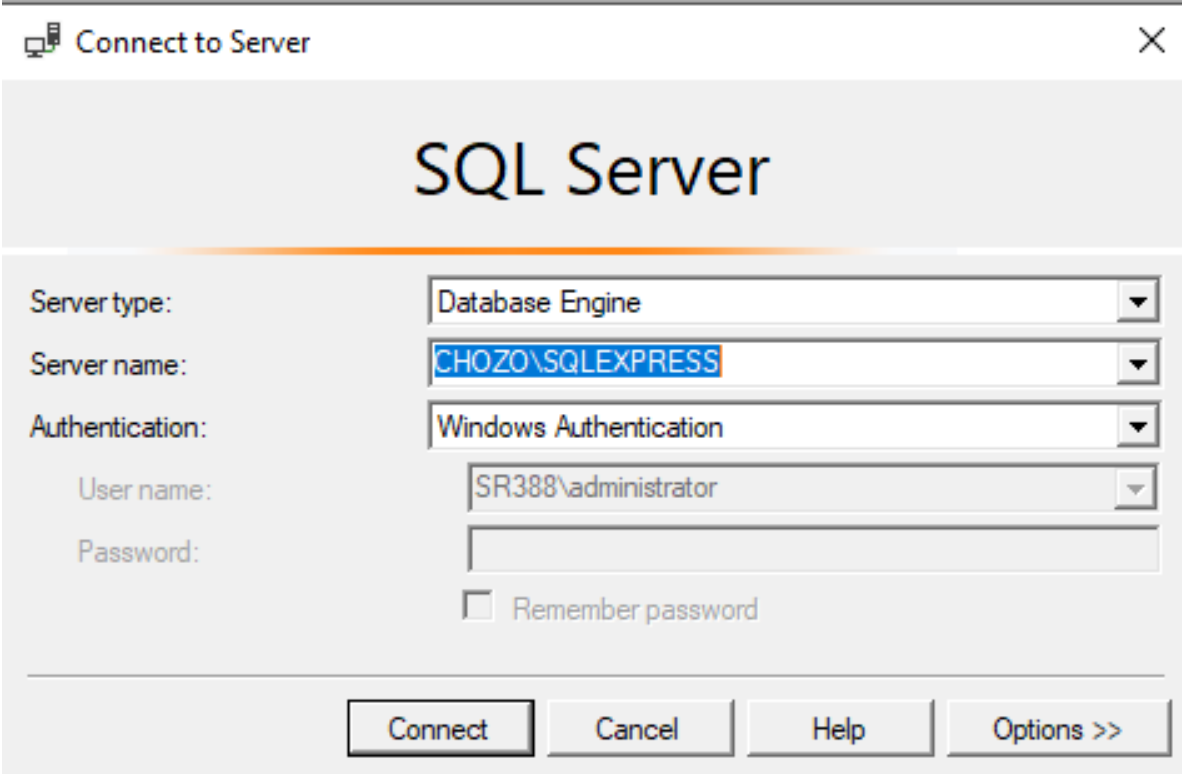This screenshot has width=1182, height=774.
Task: Enable the Remember password checkbox
Action: [482, 608]
